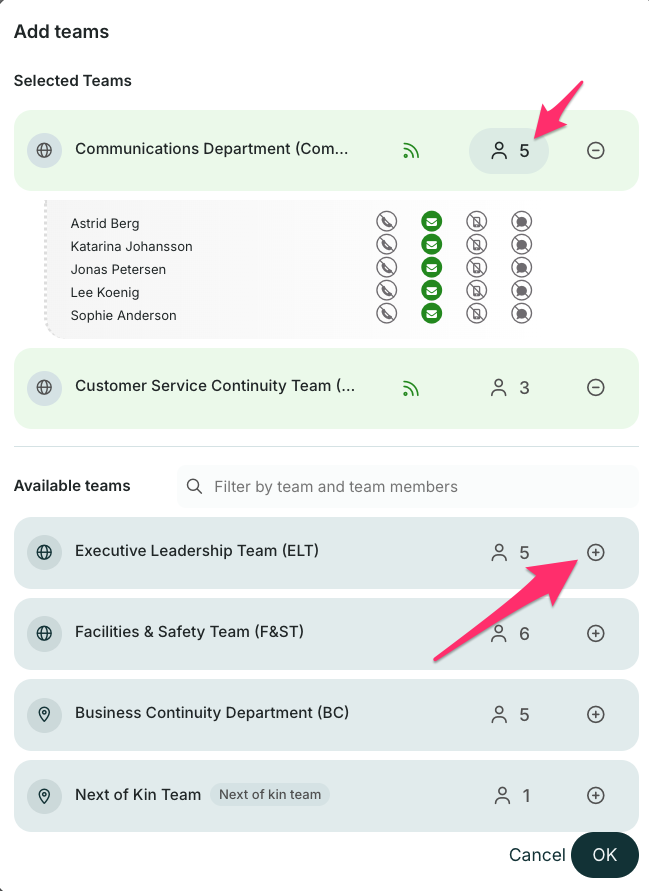Focus the filter by team search field
The image size is (649, 891).
pos(408,487)
